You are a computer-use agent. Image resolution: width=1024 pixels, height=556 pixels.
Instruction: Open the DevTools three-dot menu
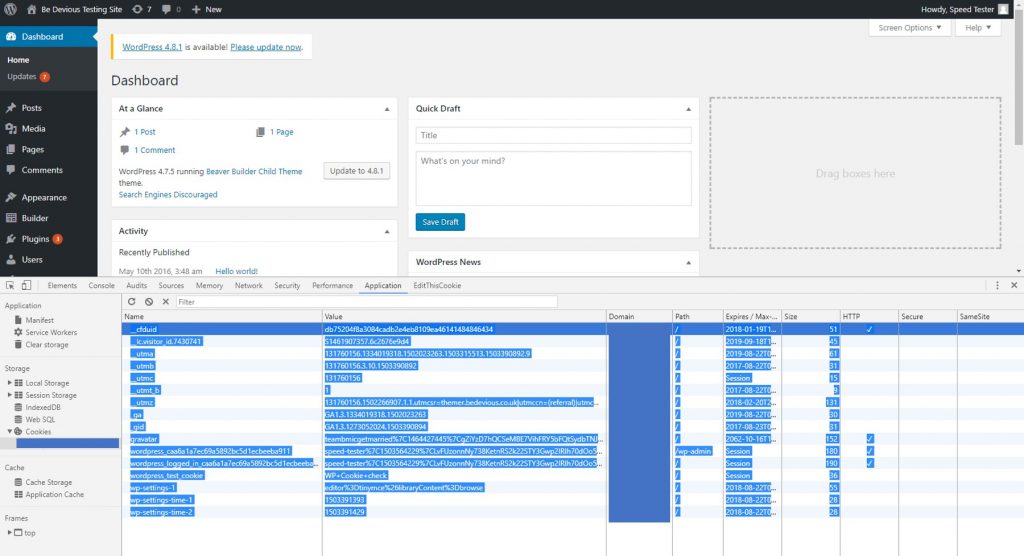click(997, 286)
